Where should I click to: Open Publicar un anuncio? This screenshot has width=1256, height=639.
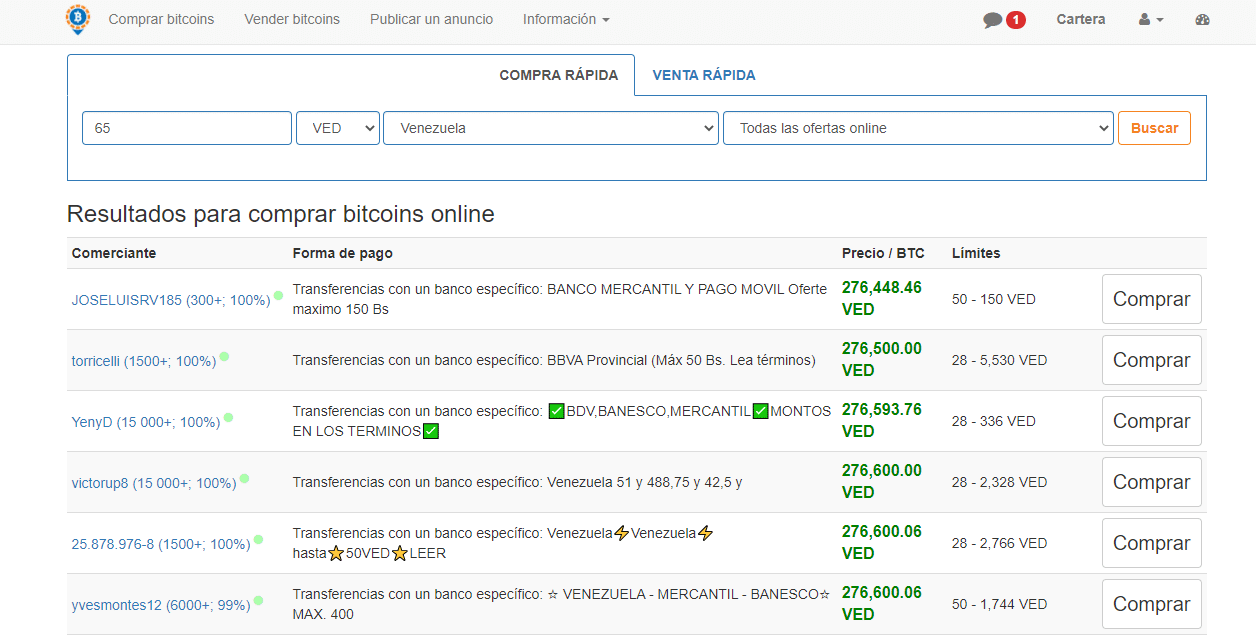pyautogui.click(x=431, y=19)
